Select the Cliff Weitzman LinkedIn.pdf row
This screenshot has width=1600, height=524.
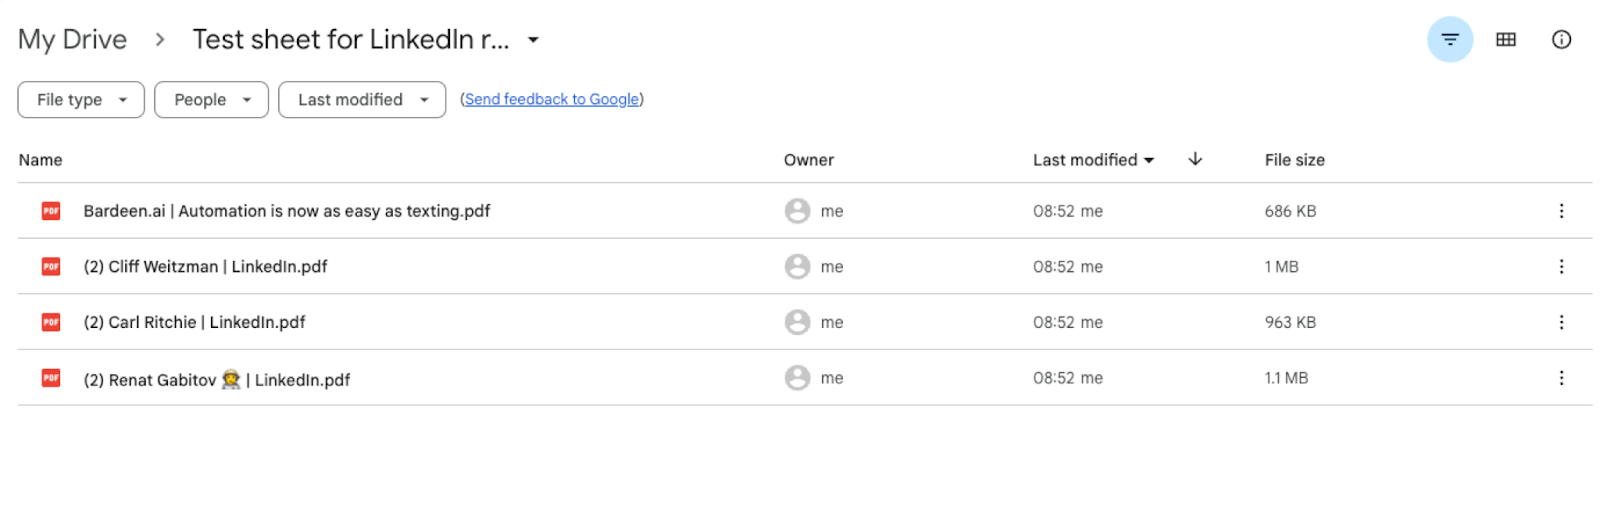[x=805, y=267]
